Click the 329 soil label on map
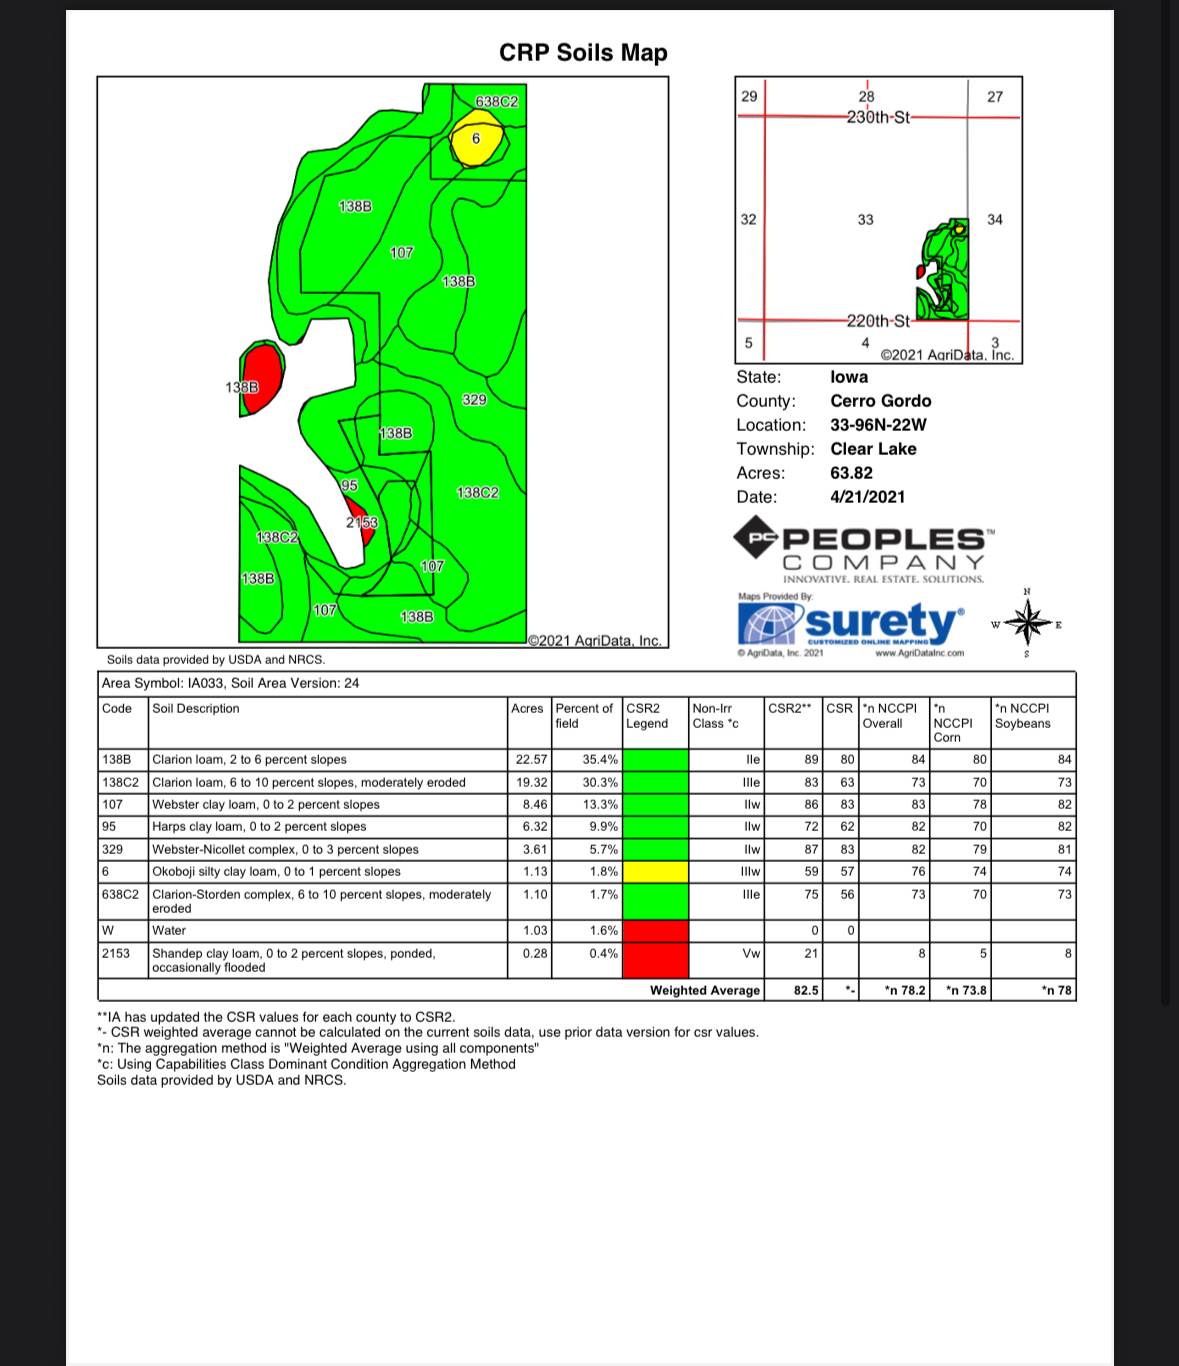Image resolution: width=1179 pixels, height=1366 pixels. click(474, 400)
